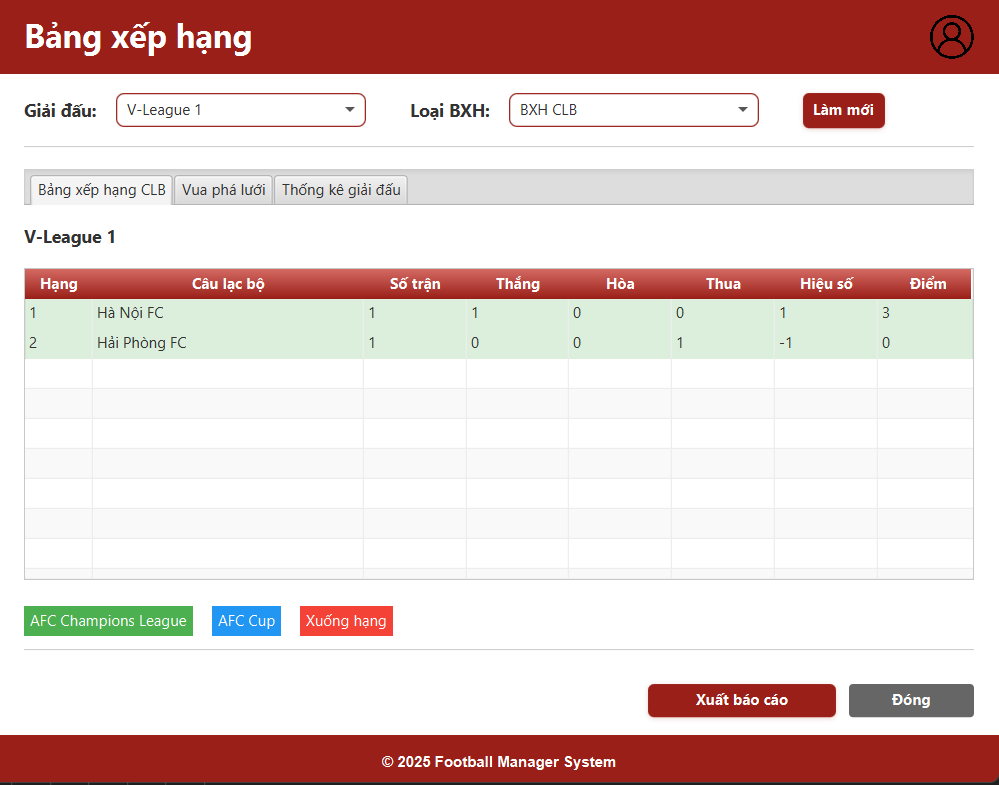Image resolution: width=999 pixels, height=785 pixels.
Task: Click the Câu lạc bộ column header
Action: tap(228, 284)
